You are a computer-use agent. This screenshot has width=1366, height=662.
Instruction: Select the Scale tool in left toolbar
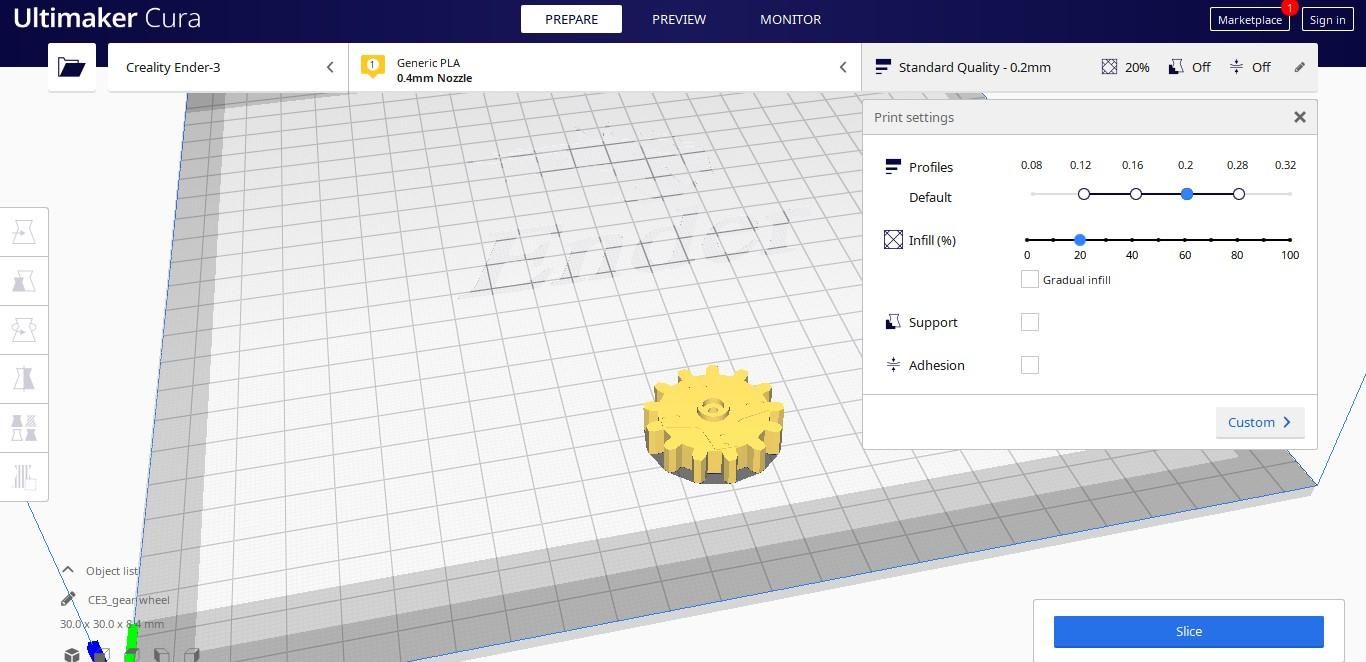tap(24, 281)
